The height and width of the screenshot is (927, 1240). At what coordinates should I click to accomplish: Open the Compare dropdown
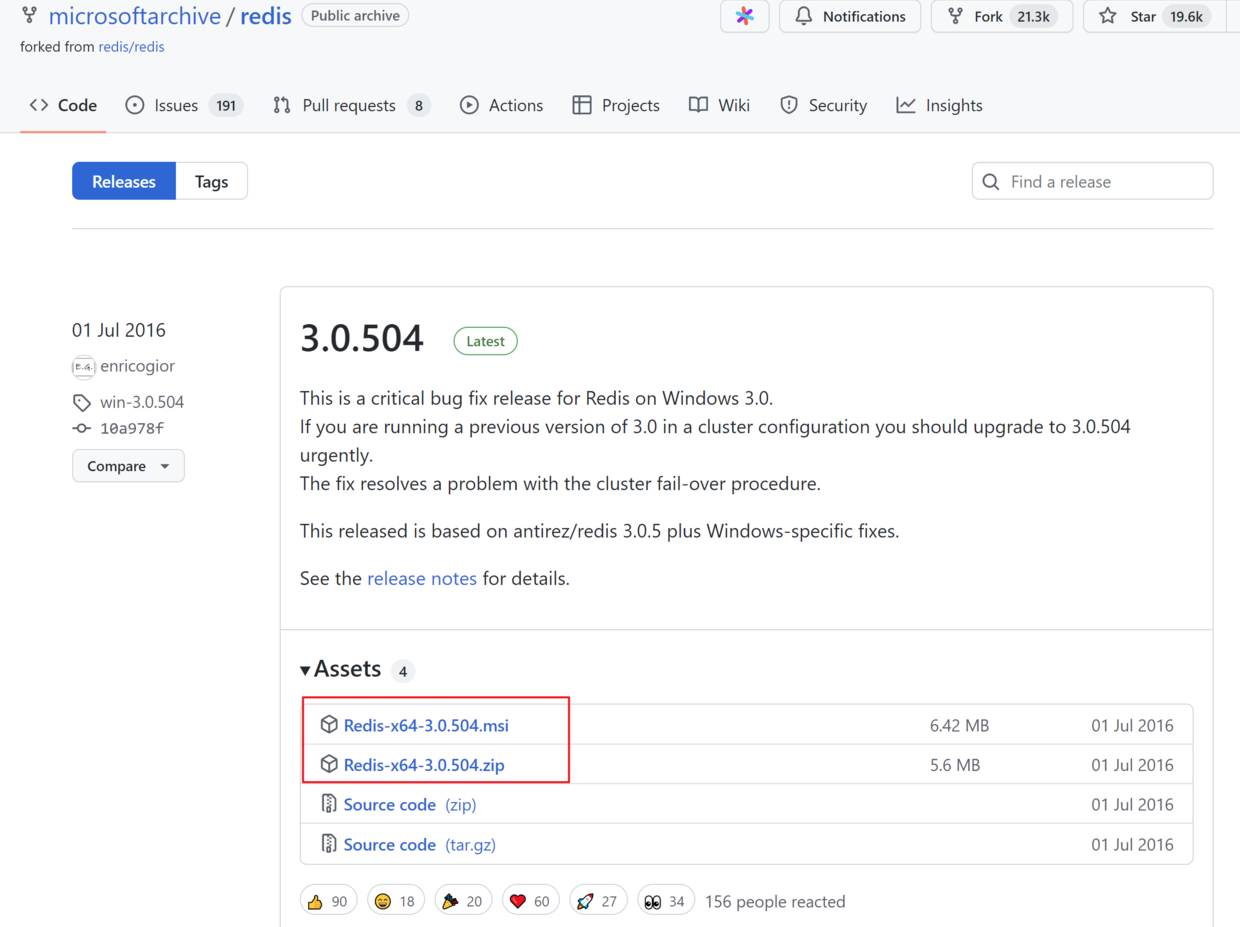click(x=128, y=466)
